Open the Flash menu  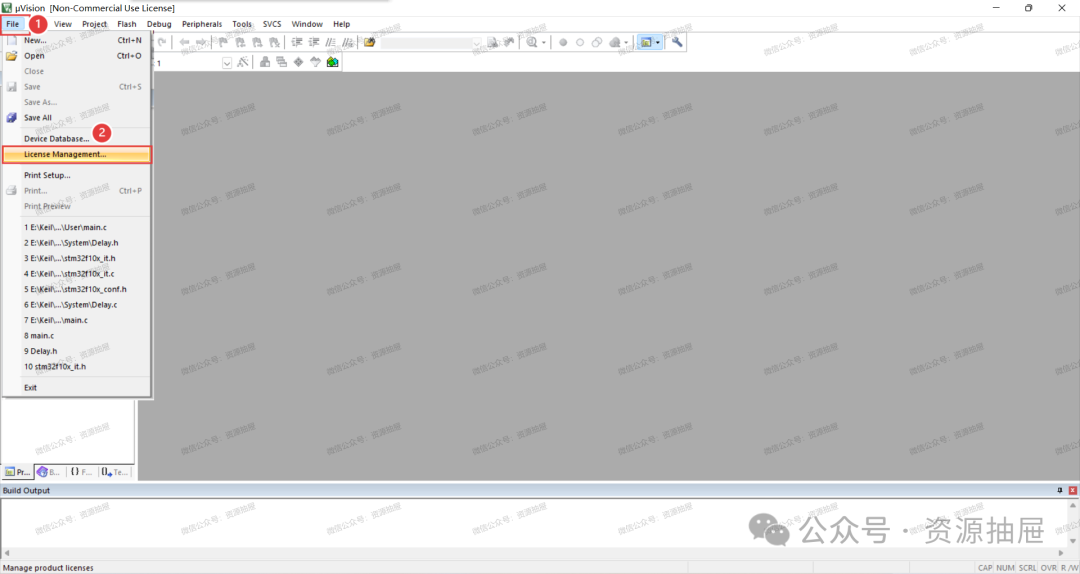(127, 24)
